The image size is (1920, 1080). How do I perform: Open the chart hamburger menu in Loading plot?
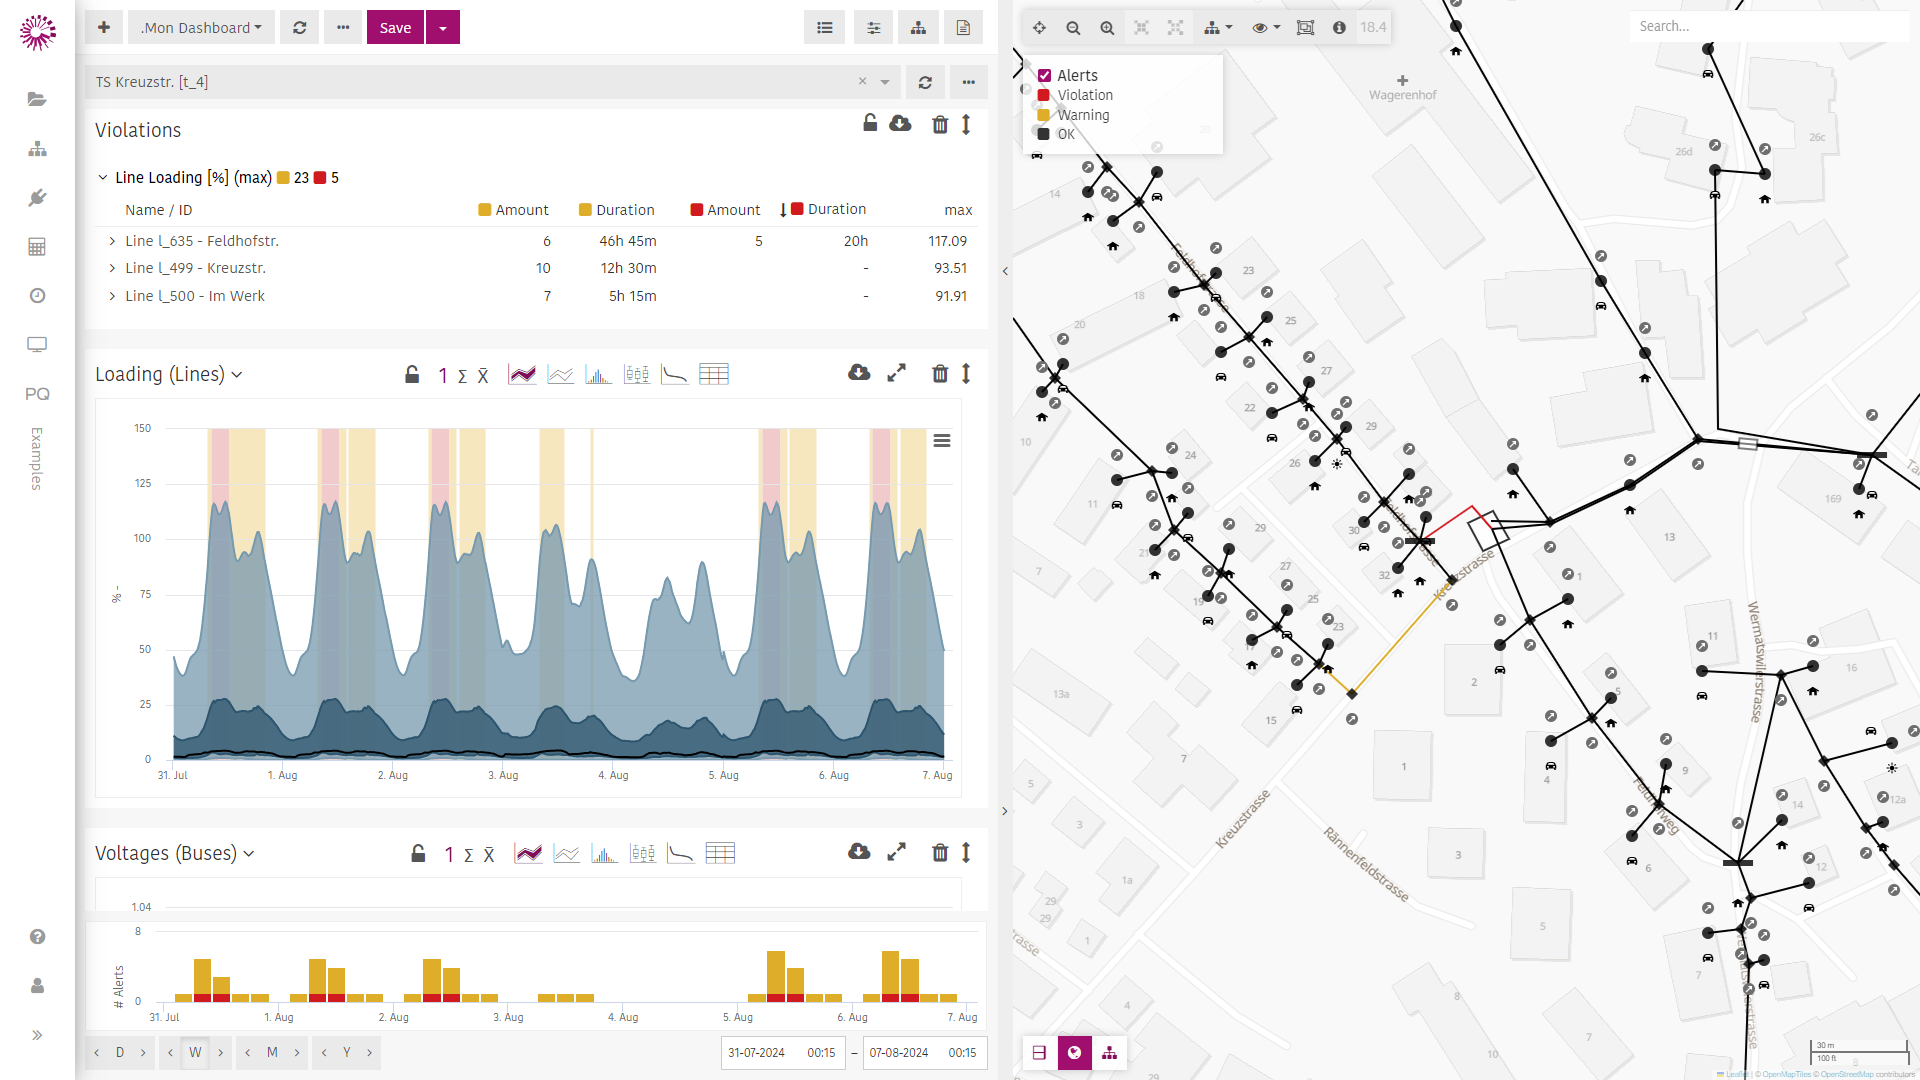click(x=942, y=441)
